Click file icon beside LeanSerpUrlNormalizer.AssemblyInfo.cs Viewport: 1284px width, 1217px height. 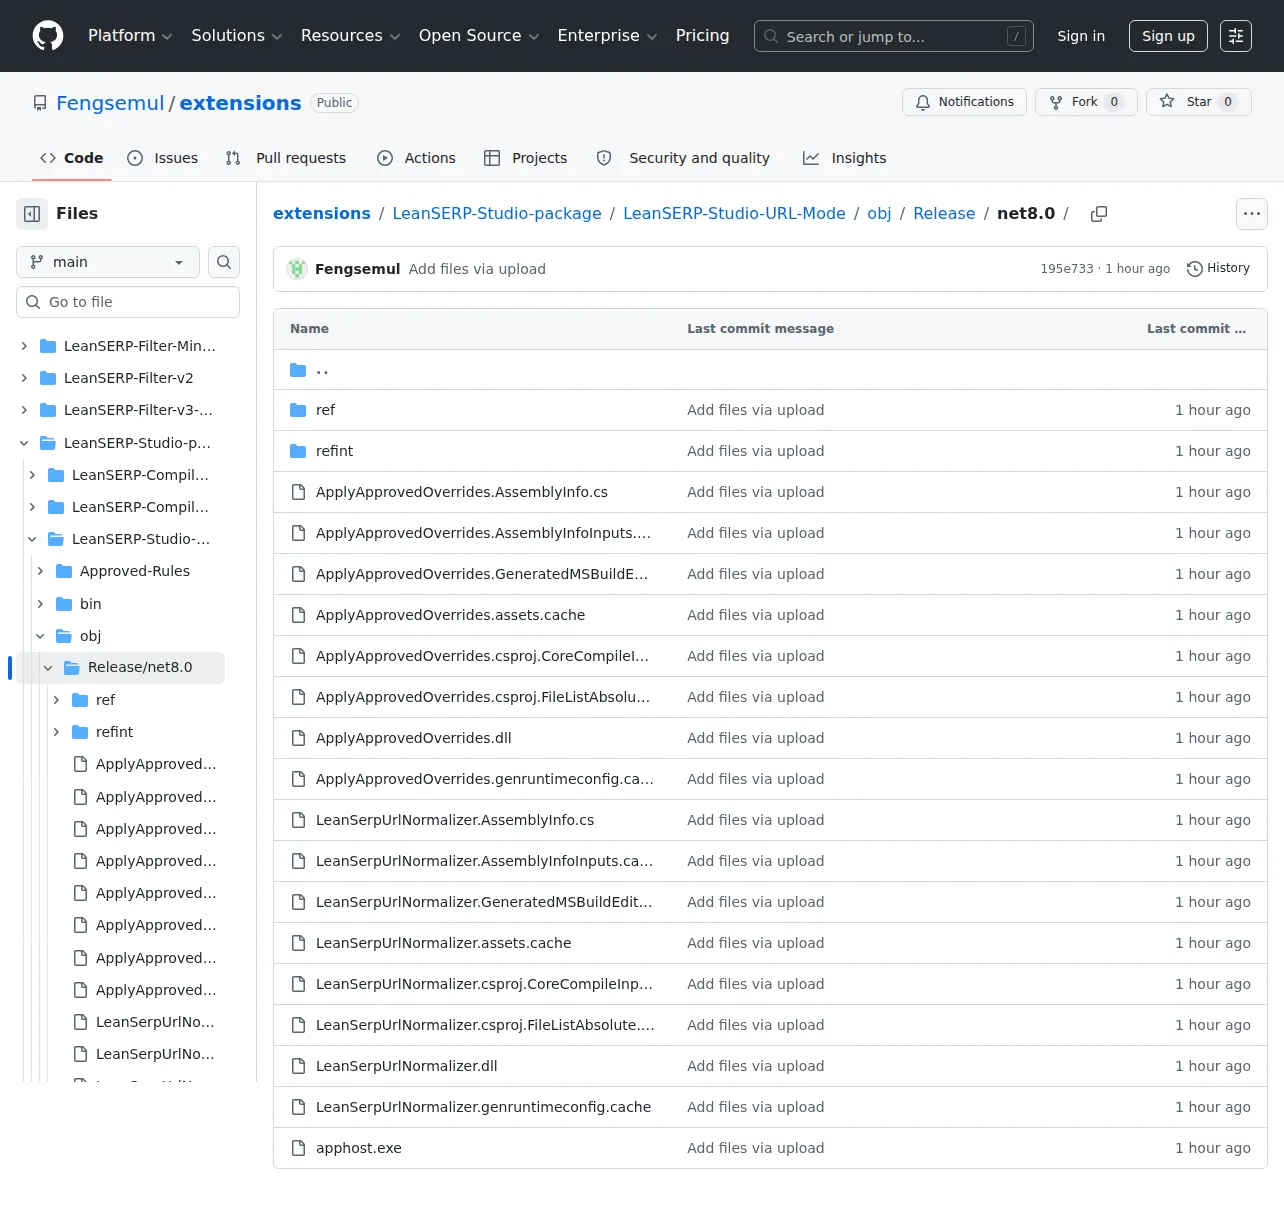click(298, 820)
